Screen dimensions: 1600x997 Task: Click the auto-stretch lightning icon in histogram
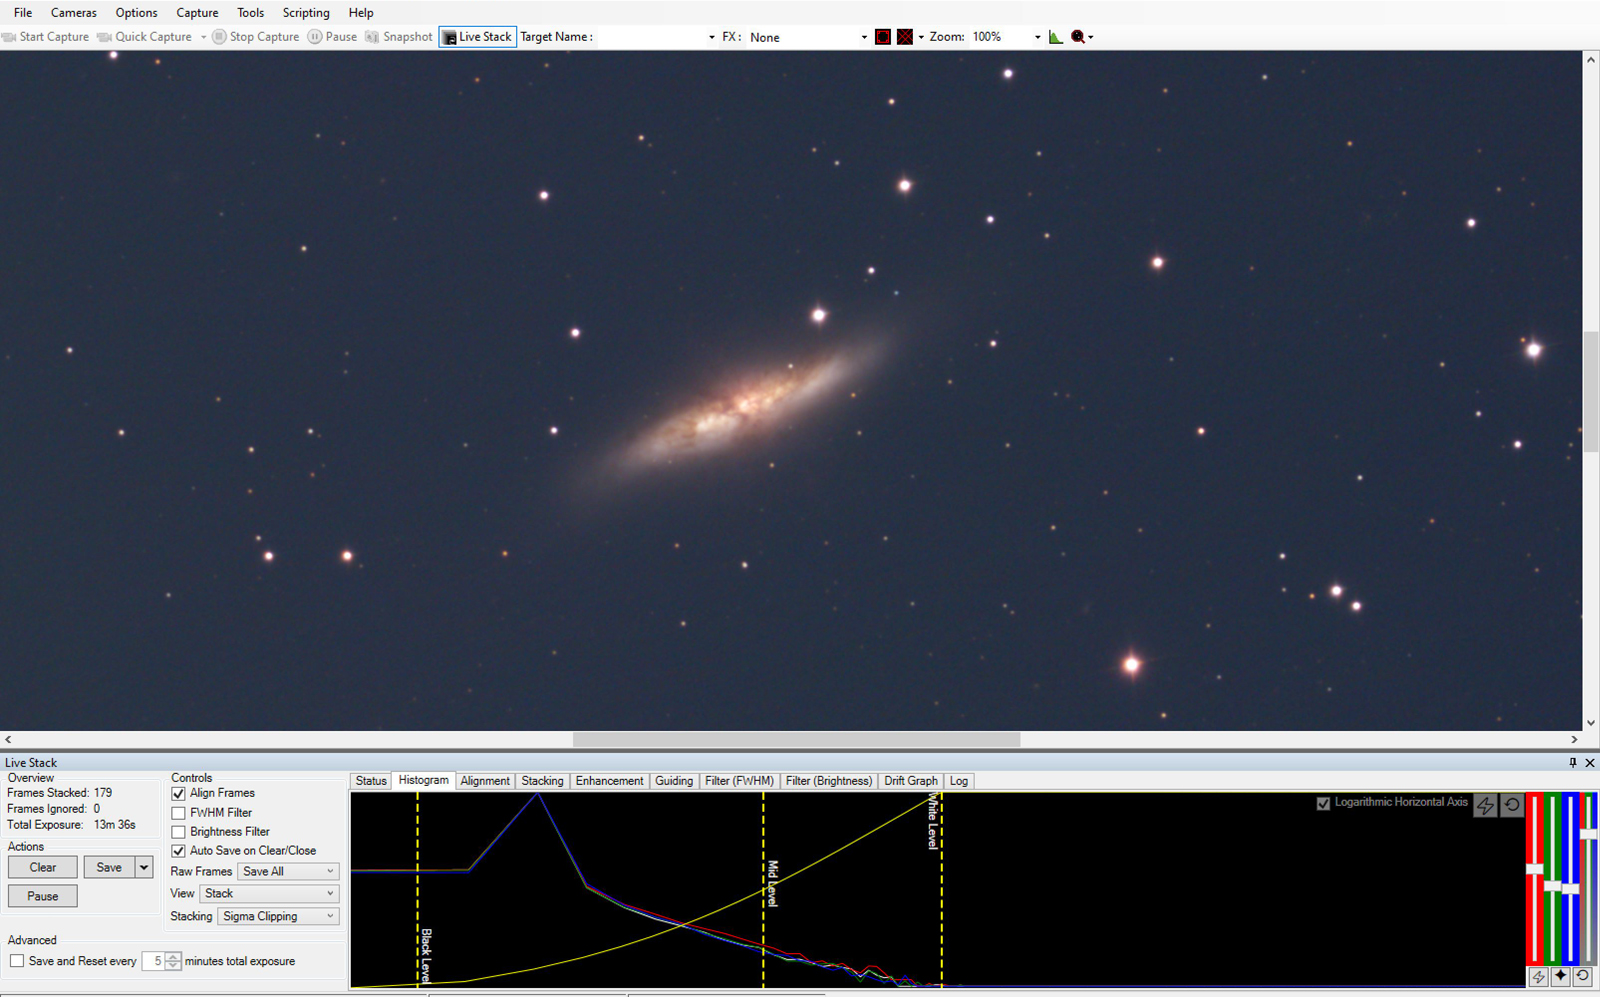point(1486,805)
